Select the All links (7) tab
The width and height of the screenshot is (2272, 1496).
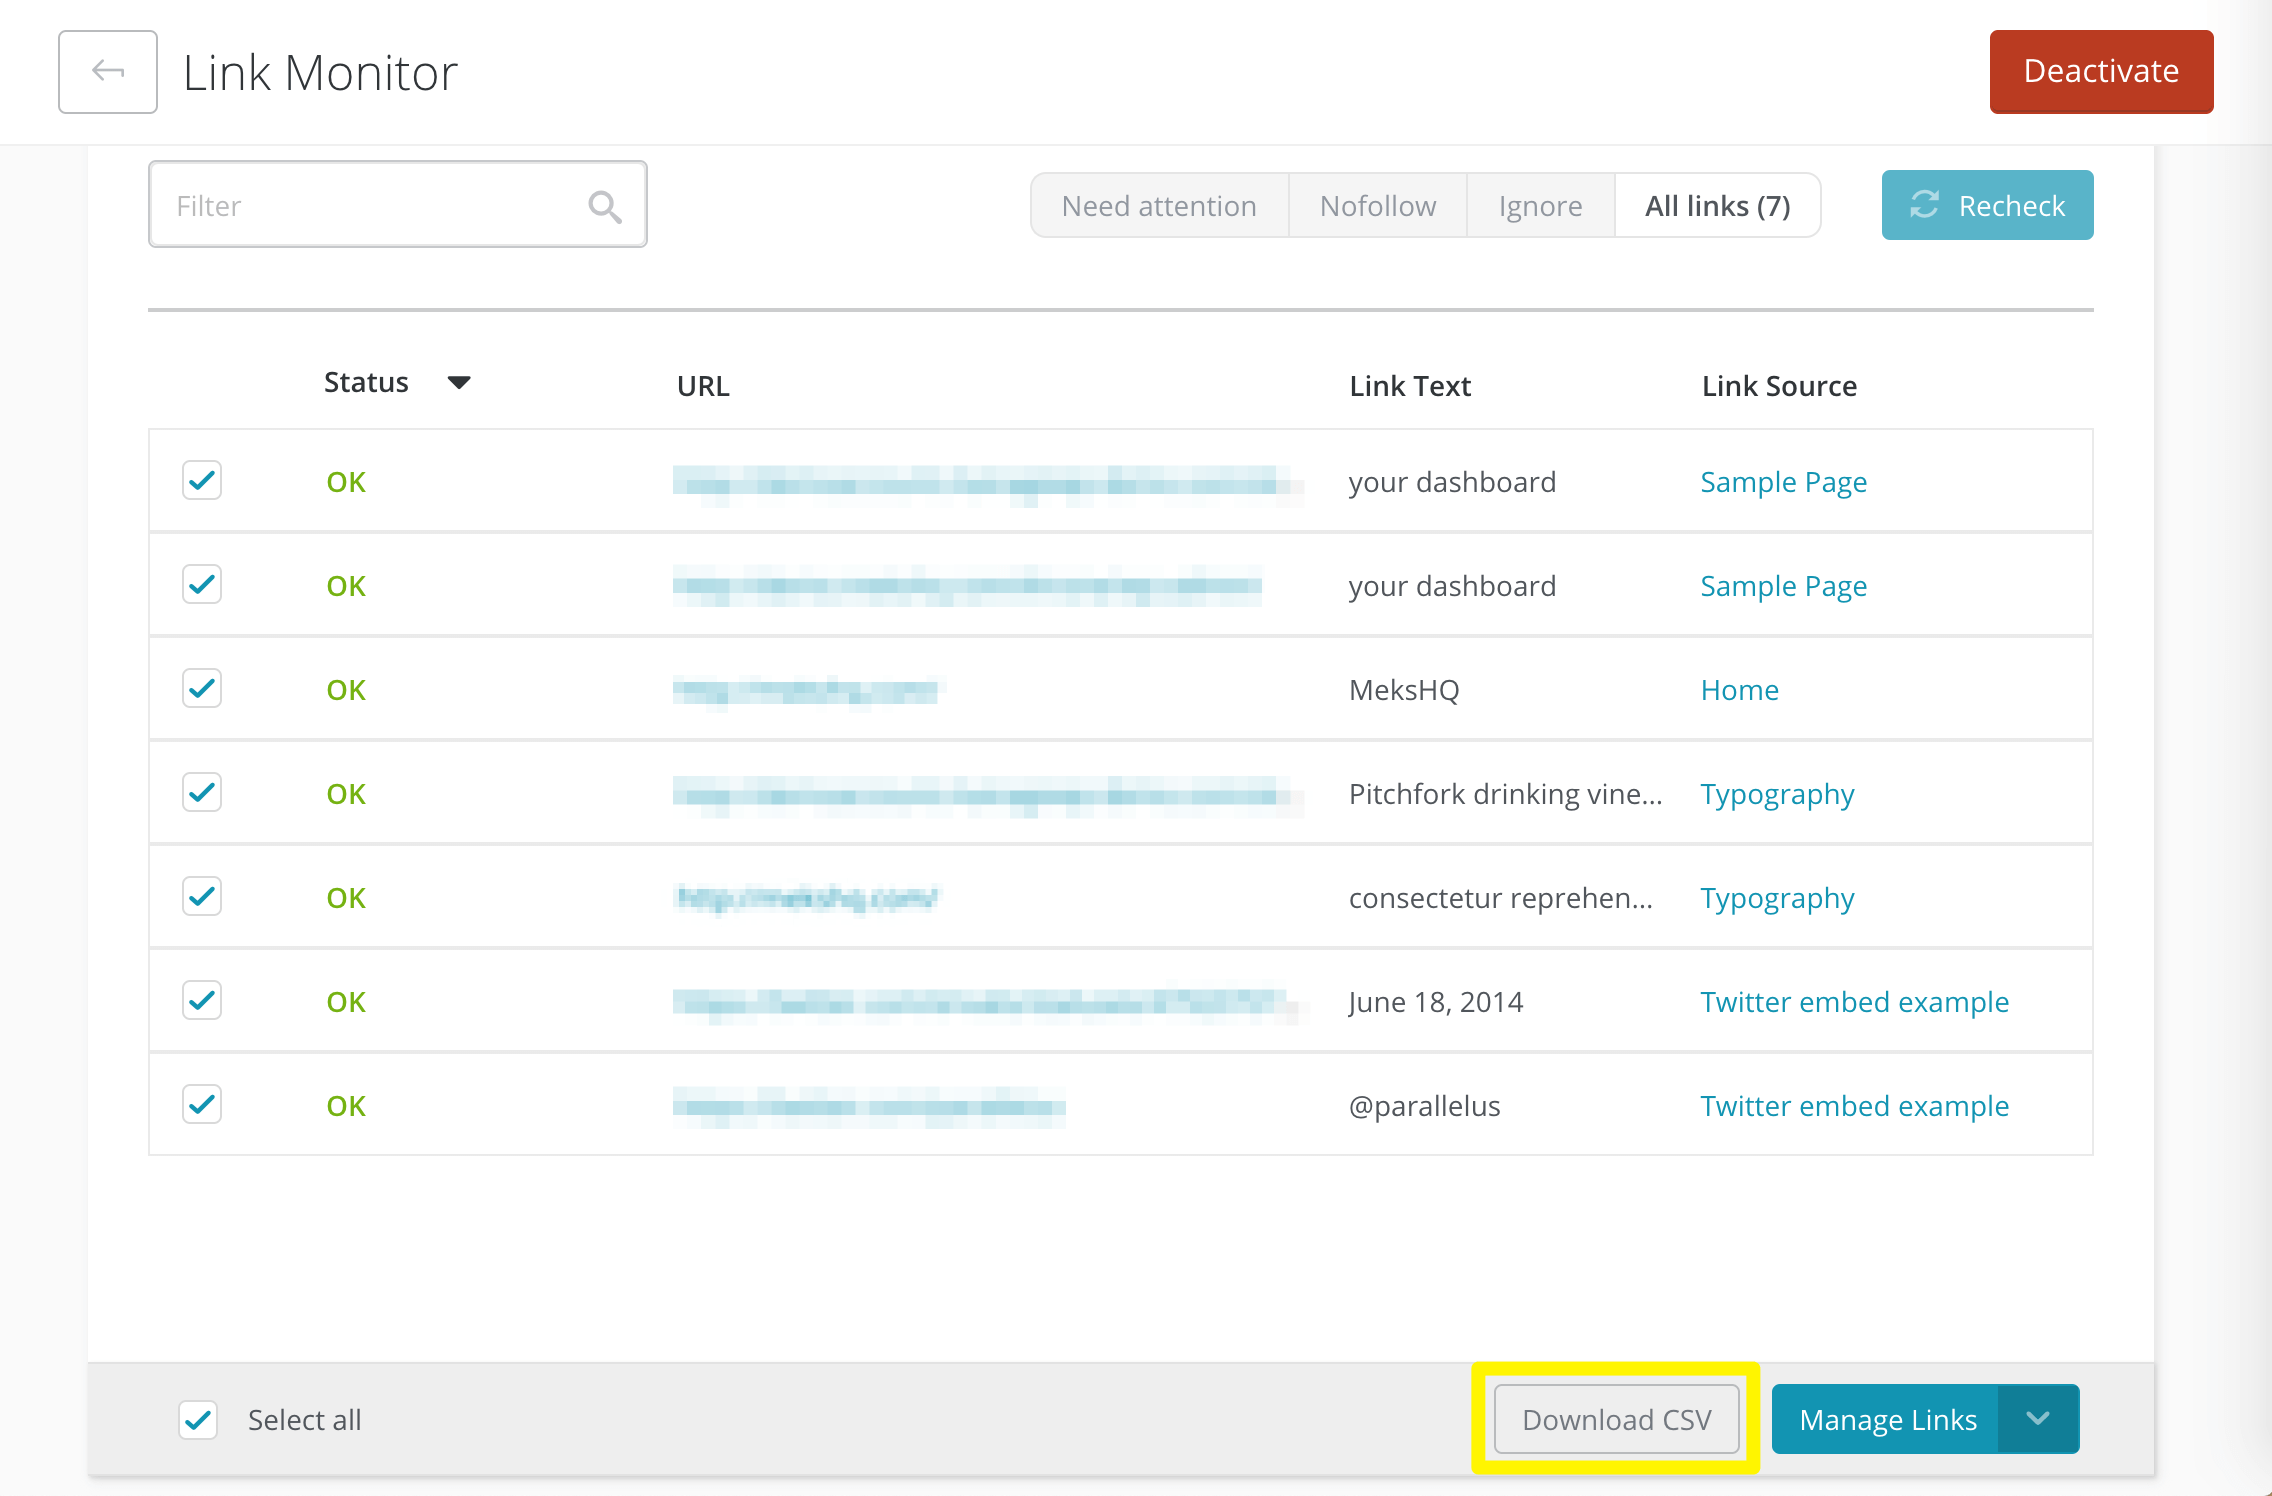pyautogui.click(x=1717, y=206)
